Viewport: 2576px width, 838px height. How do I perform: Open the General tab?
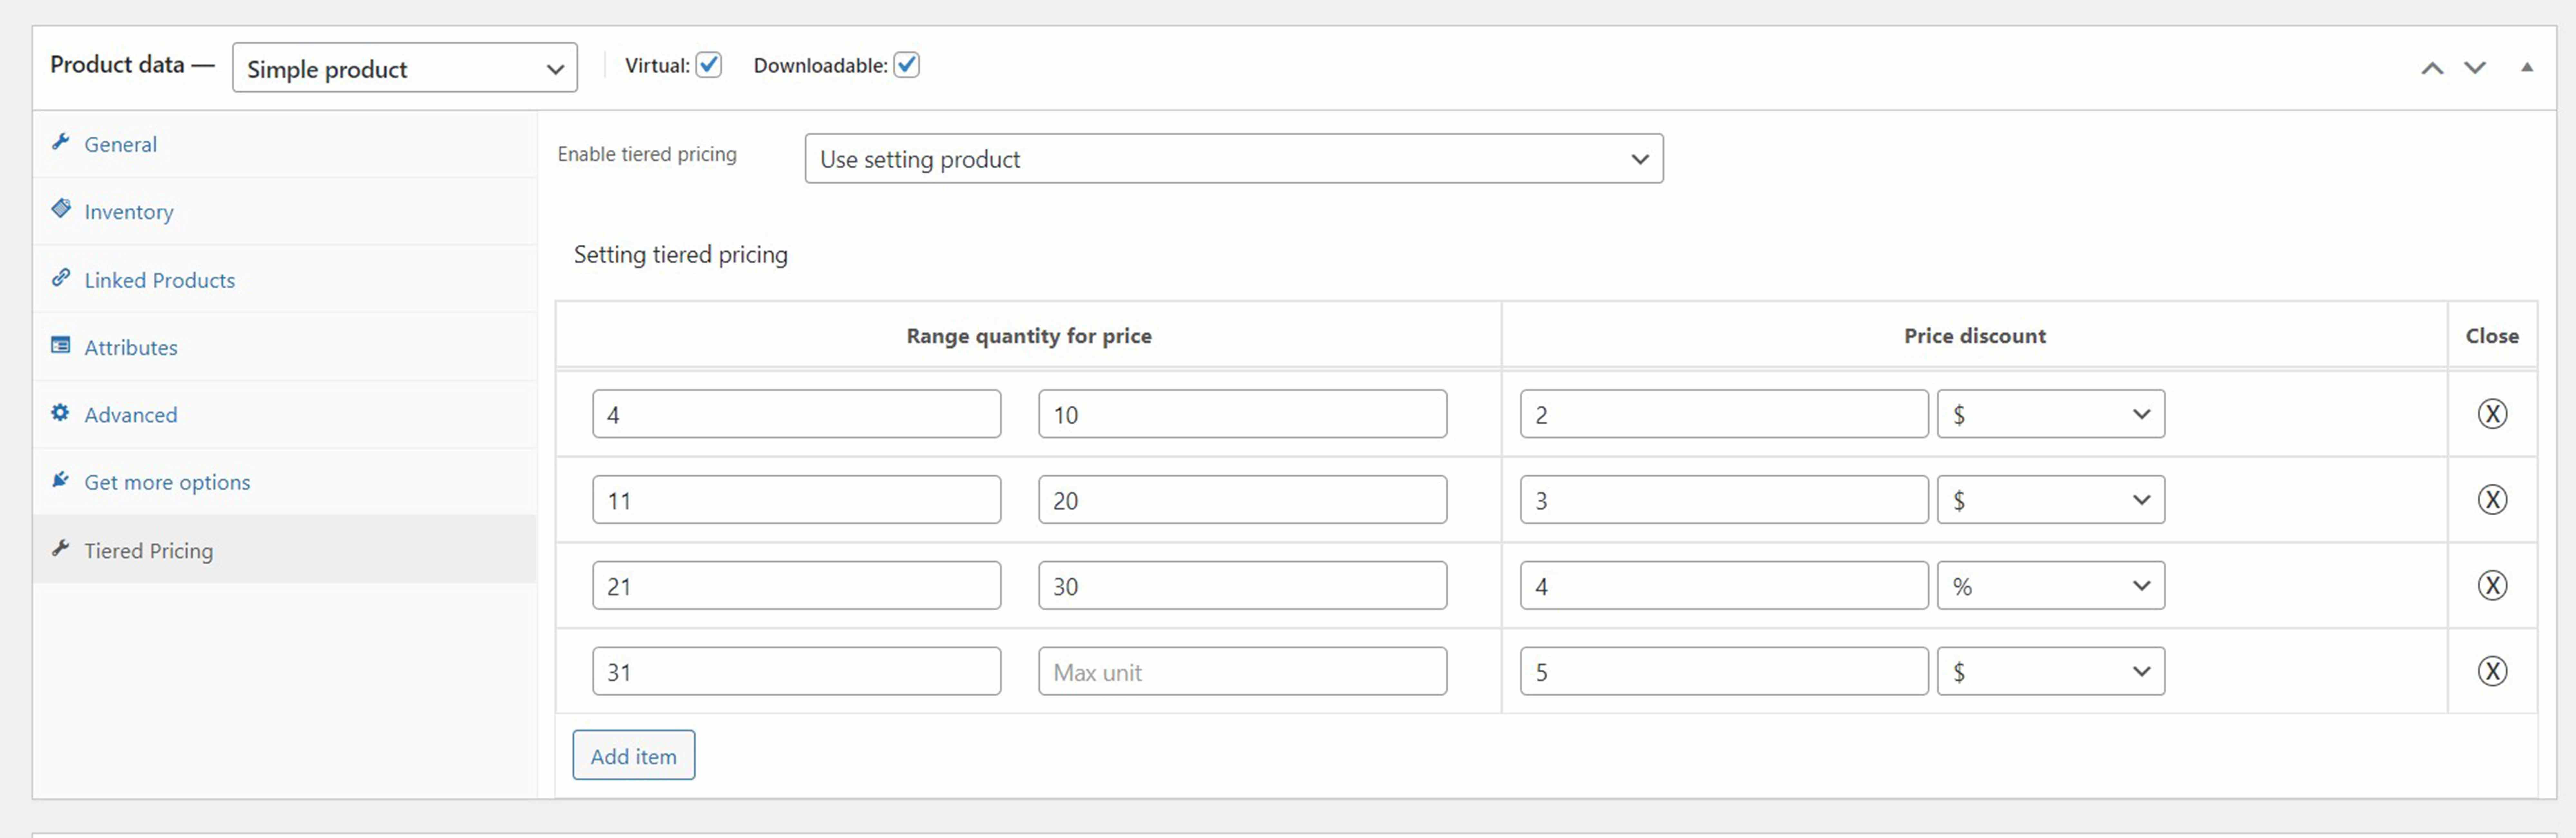pos(285,144)
